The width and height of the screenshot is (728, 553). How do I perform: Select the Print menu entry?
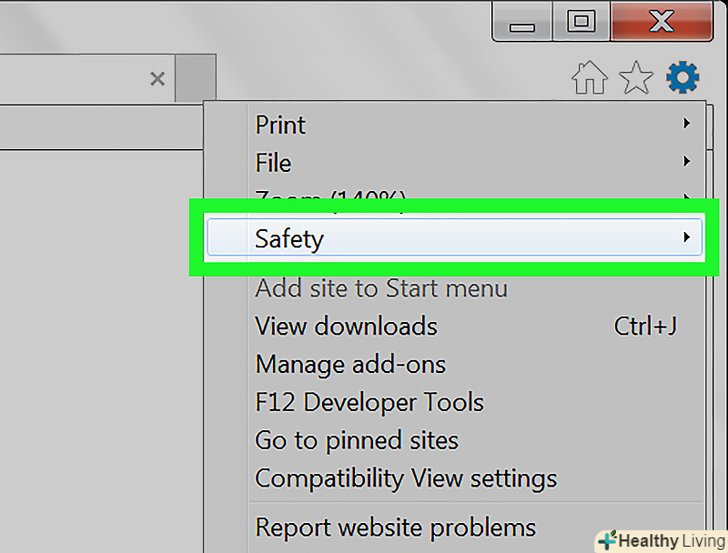point(280,125)
